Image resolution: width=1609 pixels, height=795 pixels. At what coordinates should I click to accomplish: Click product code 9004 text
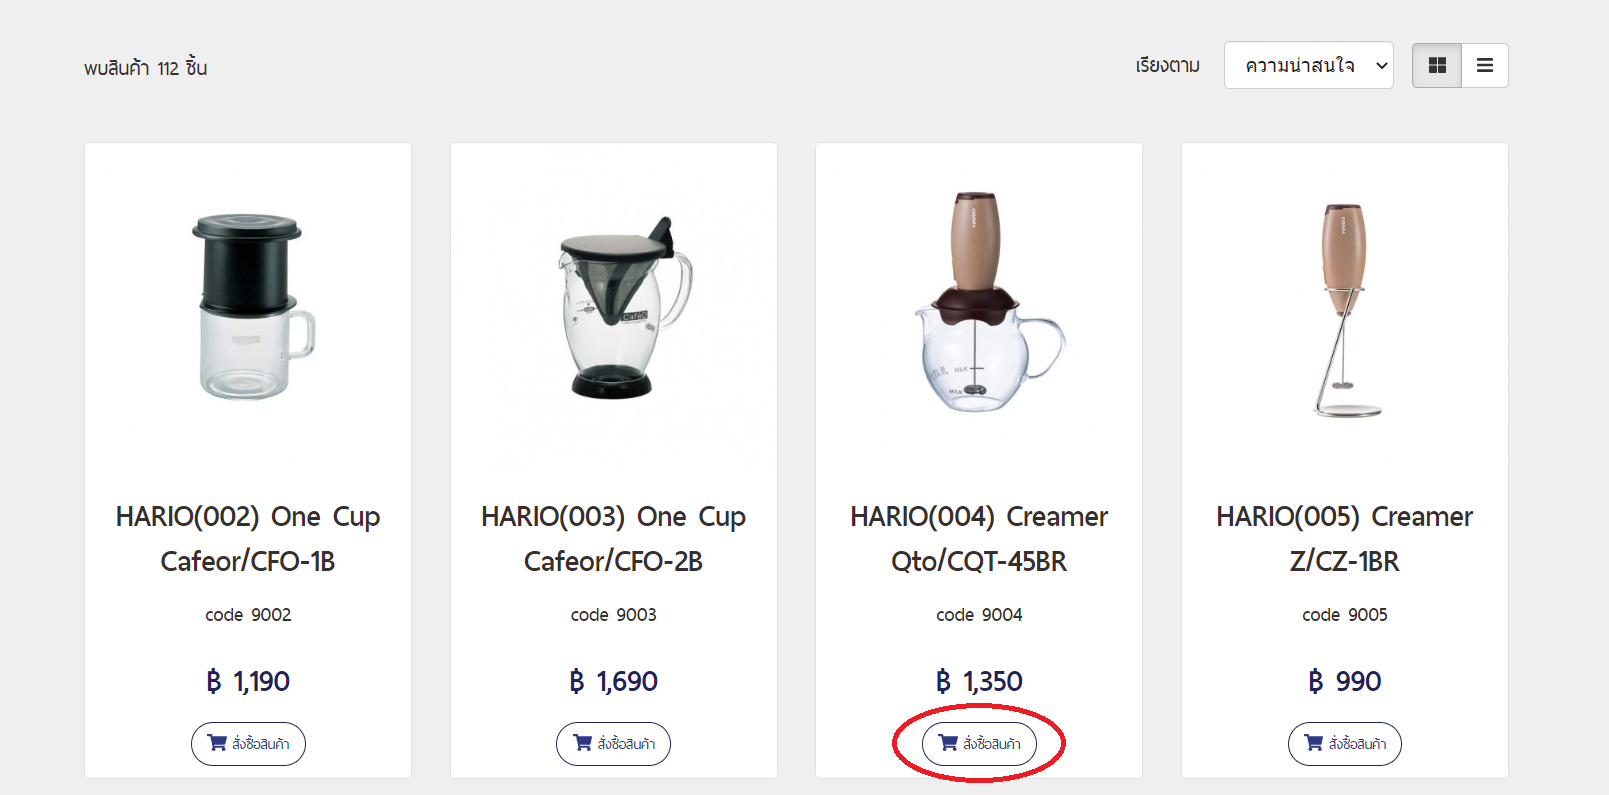pyautogui.click(x=979, y=615)
